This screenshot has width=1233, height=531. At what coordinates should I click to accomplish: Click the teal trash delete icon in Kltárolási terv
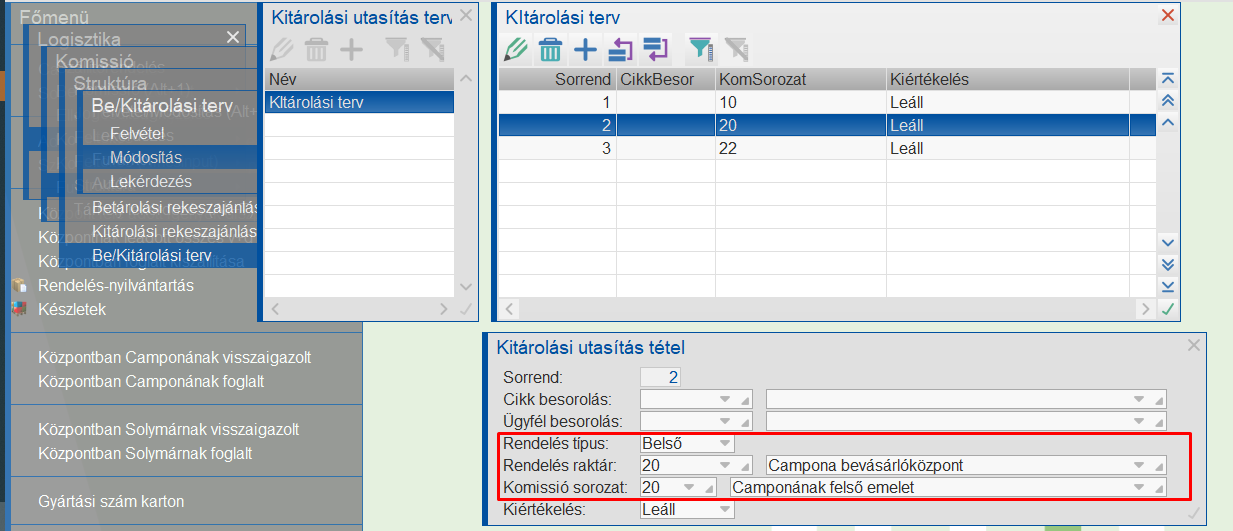(x=550, y=48)
